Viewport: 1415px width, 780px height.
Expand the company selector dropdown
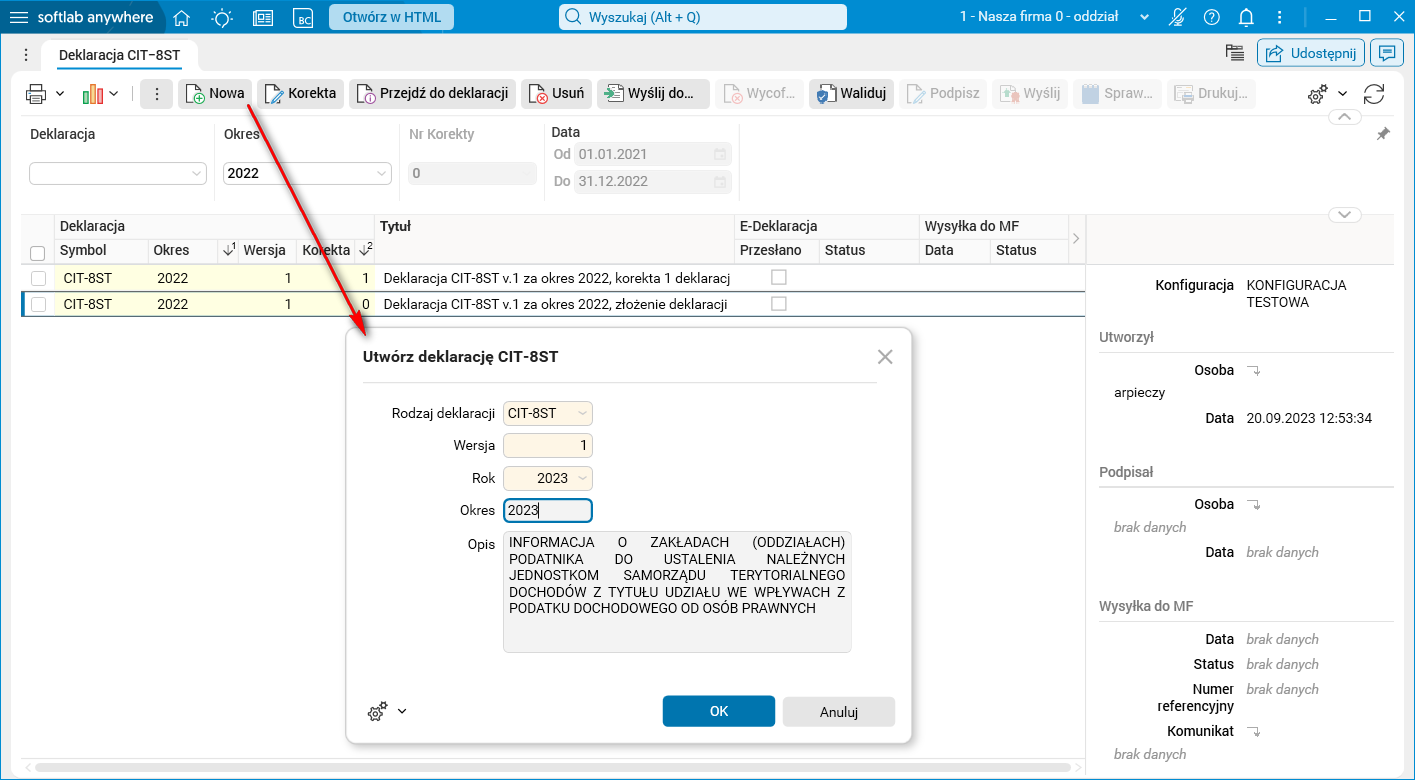[1144, 17]
